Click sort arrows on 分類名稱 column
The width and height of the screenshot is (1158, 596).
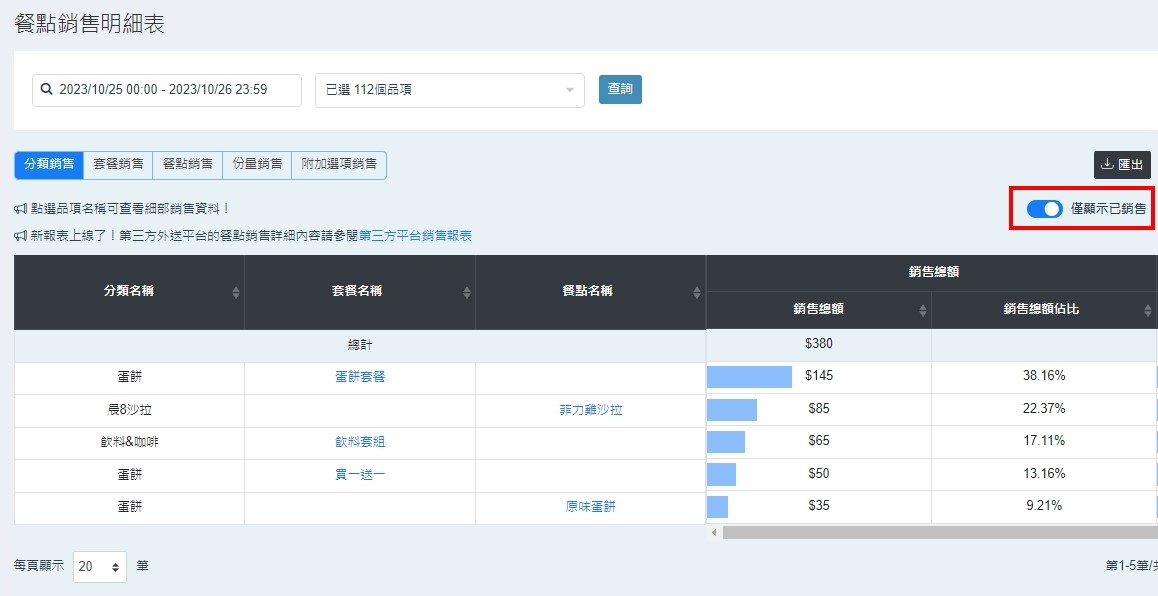(x=236, y=292)
